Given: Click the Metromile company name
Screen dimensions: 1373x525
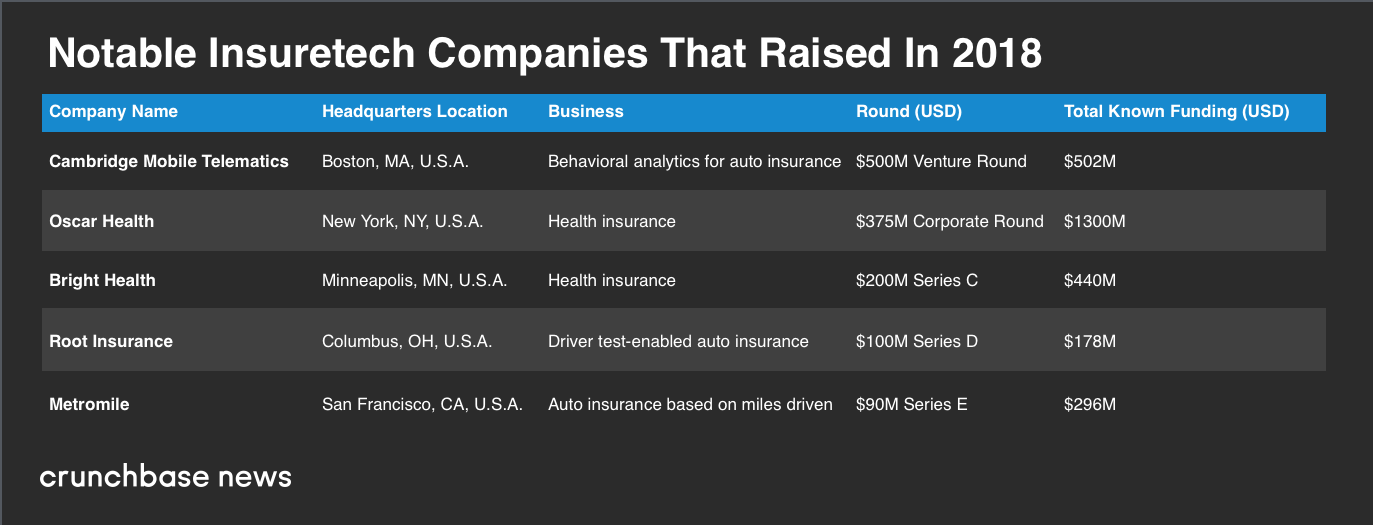Looking at the screenshot, I should pyautogui.click(x=89, y=404).
